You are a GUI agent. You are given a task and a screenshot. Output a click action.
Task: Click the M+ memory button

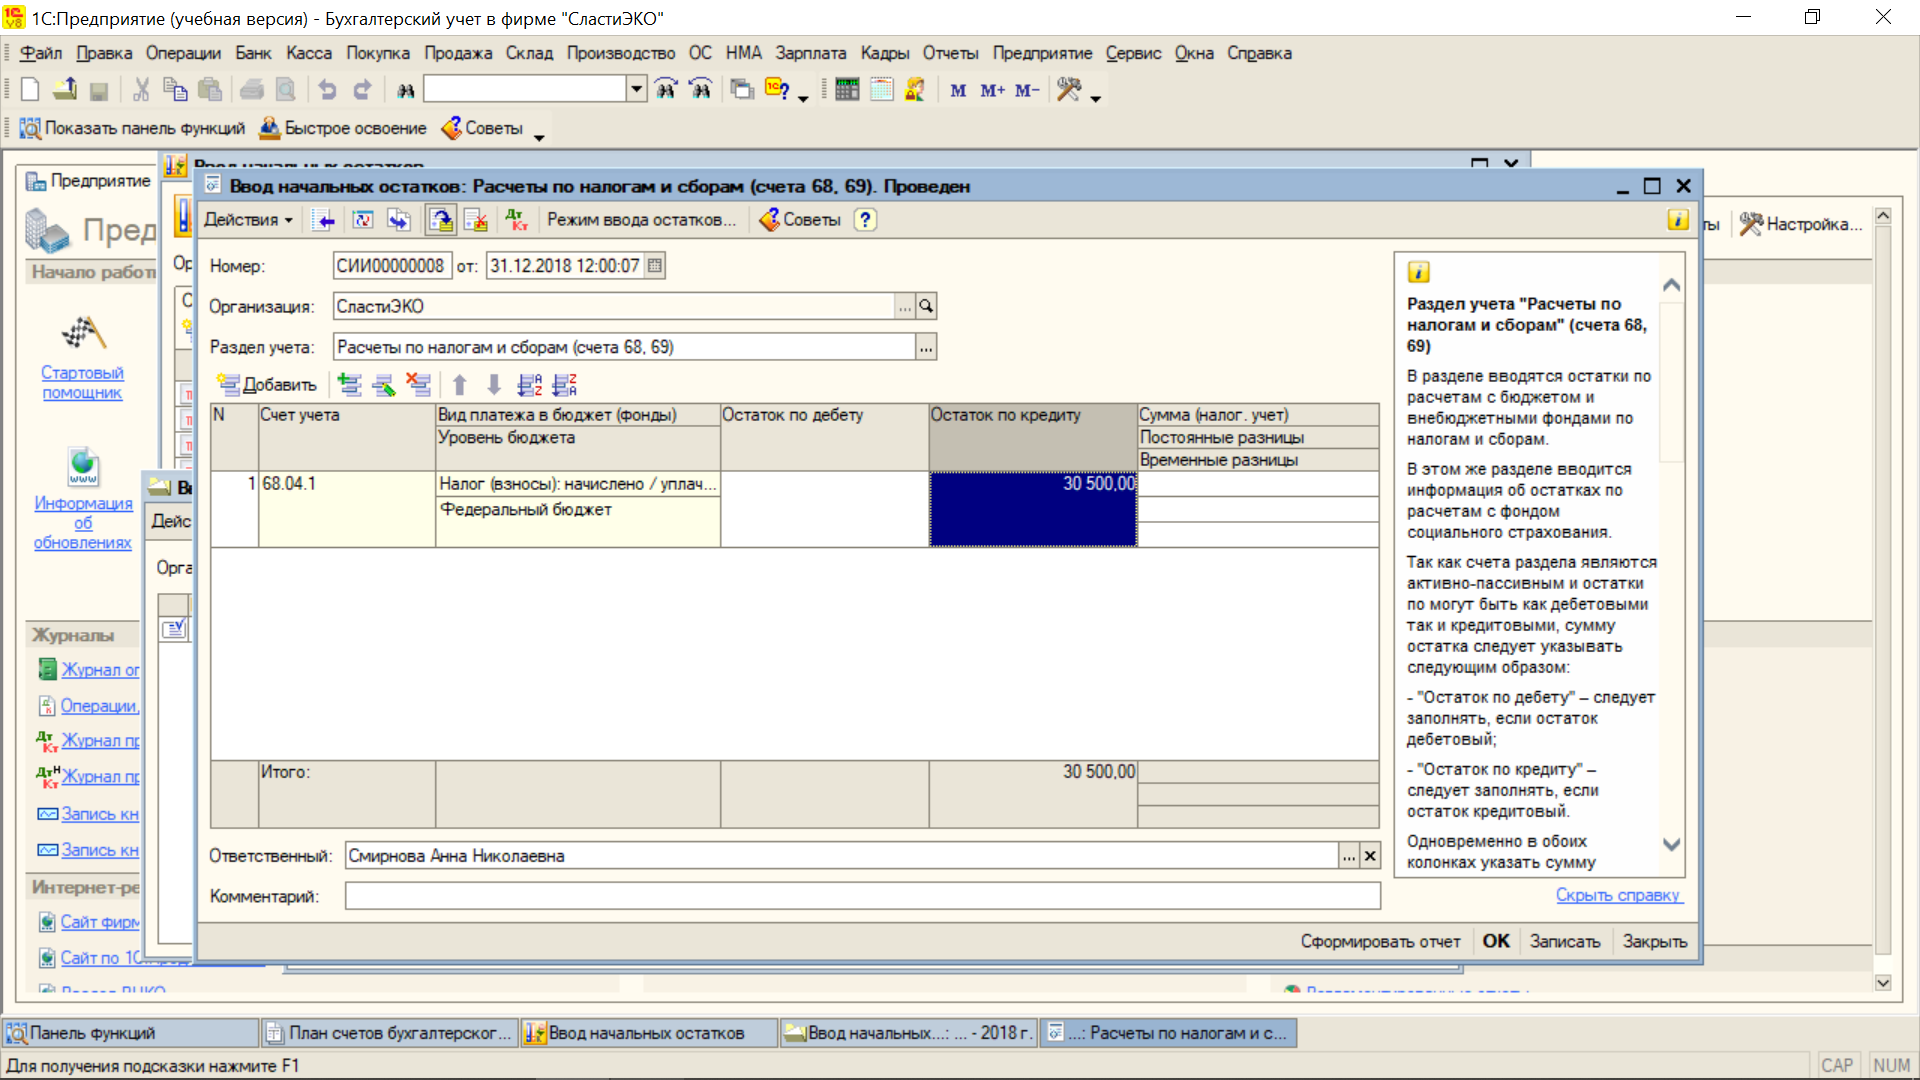click(992, 90)
